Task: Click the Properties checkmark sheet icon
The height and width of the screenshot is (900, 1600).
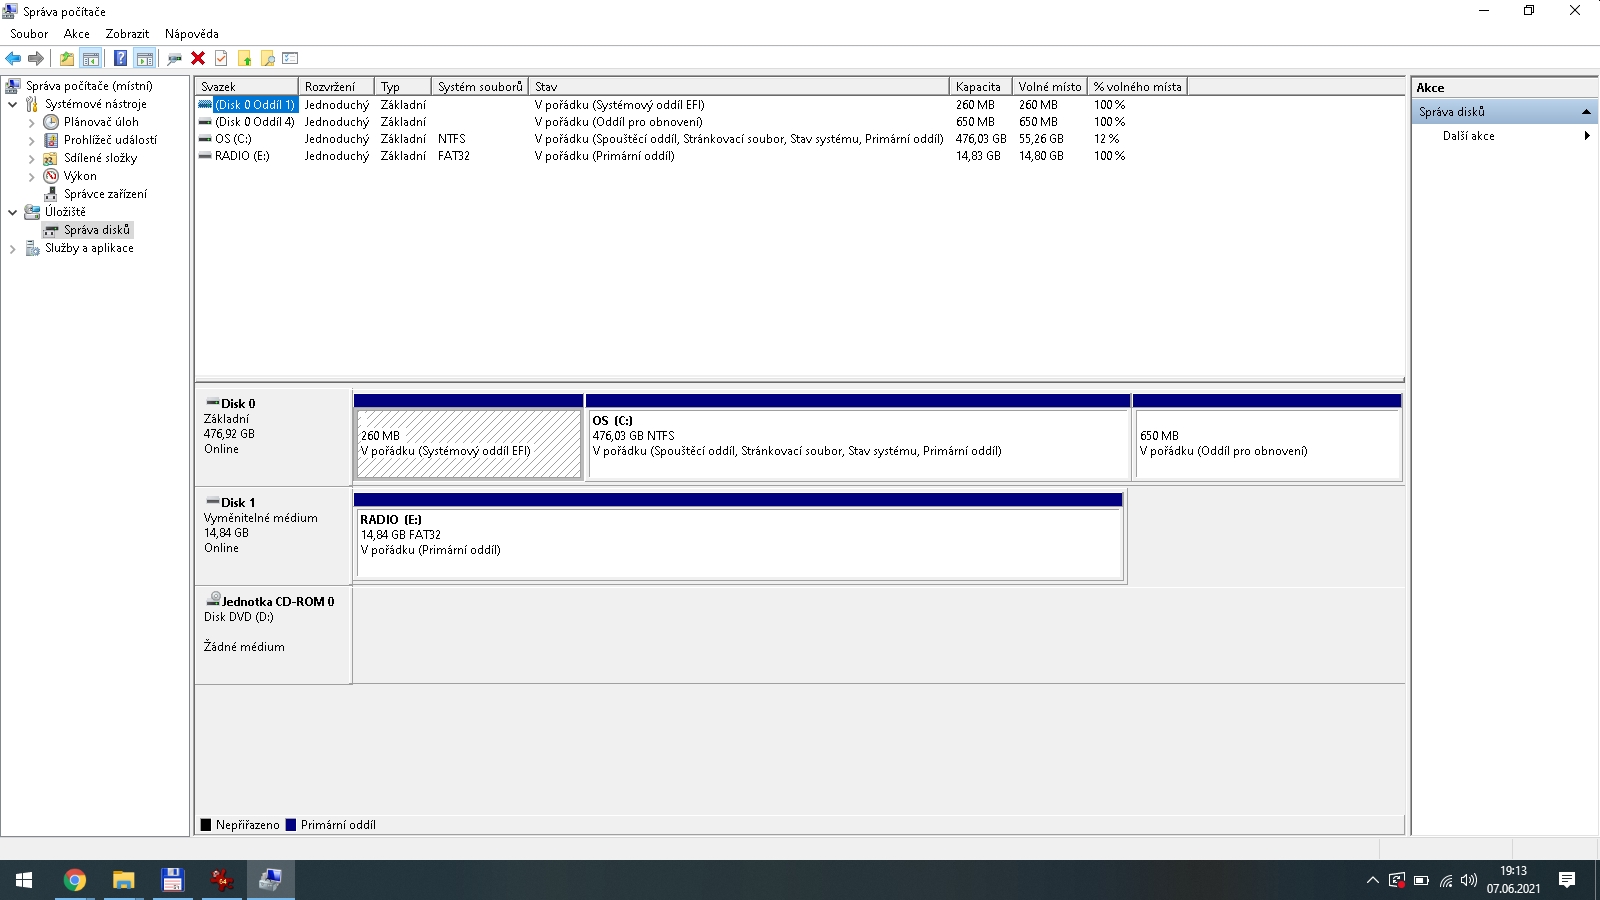Action: (x=221, y=58)
